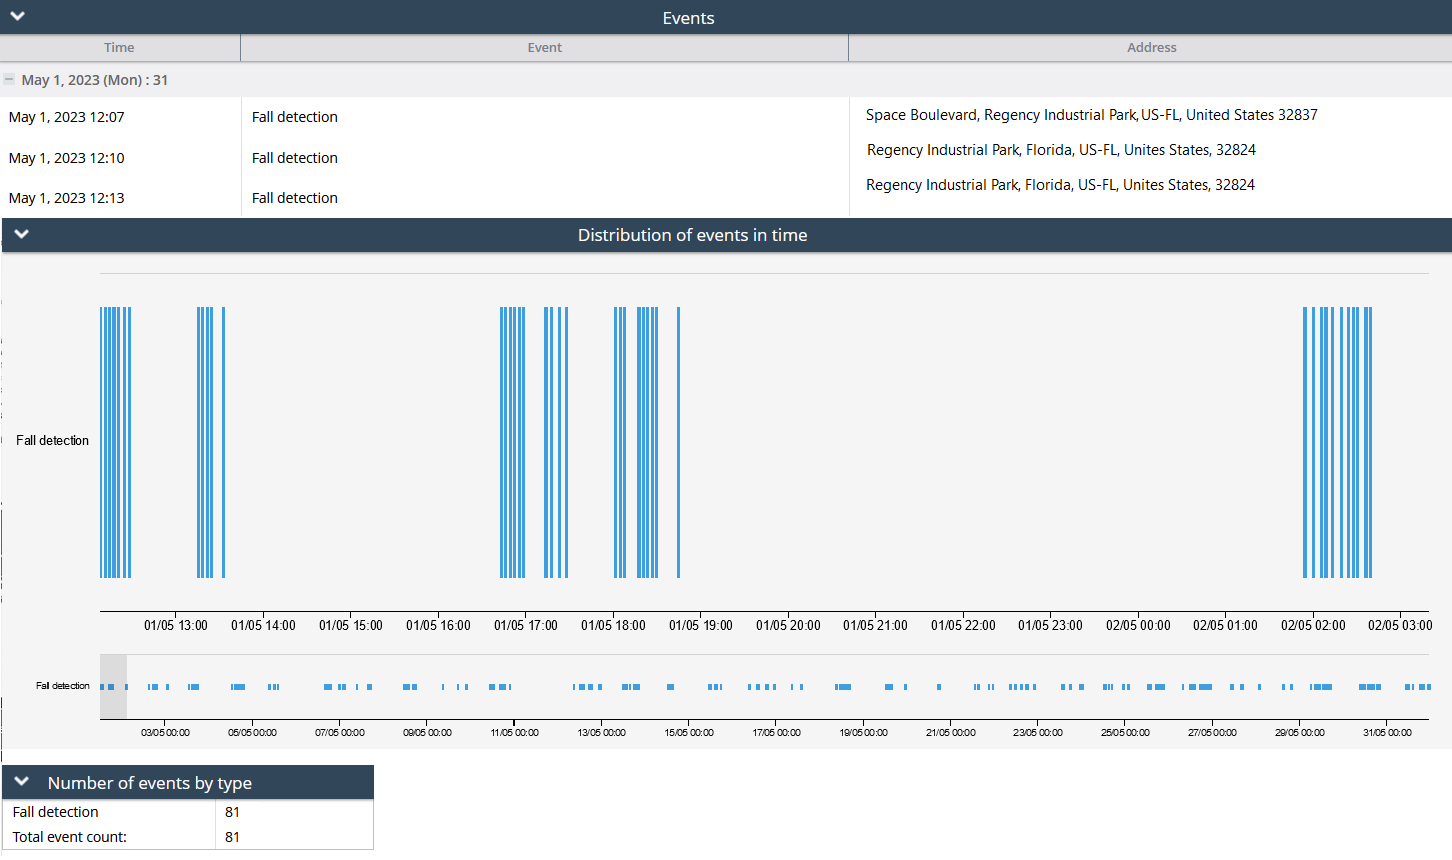Screen dimensions: 1452x860
Task: Click Fall detection in the 12:13 row
Action: tap(295, 198)
